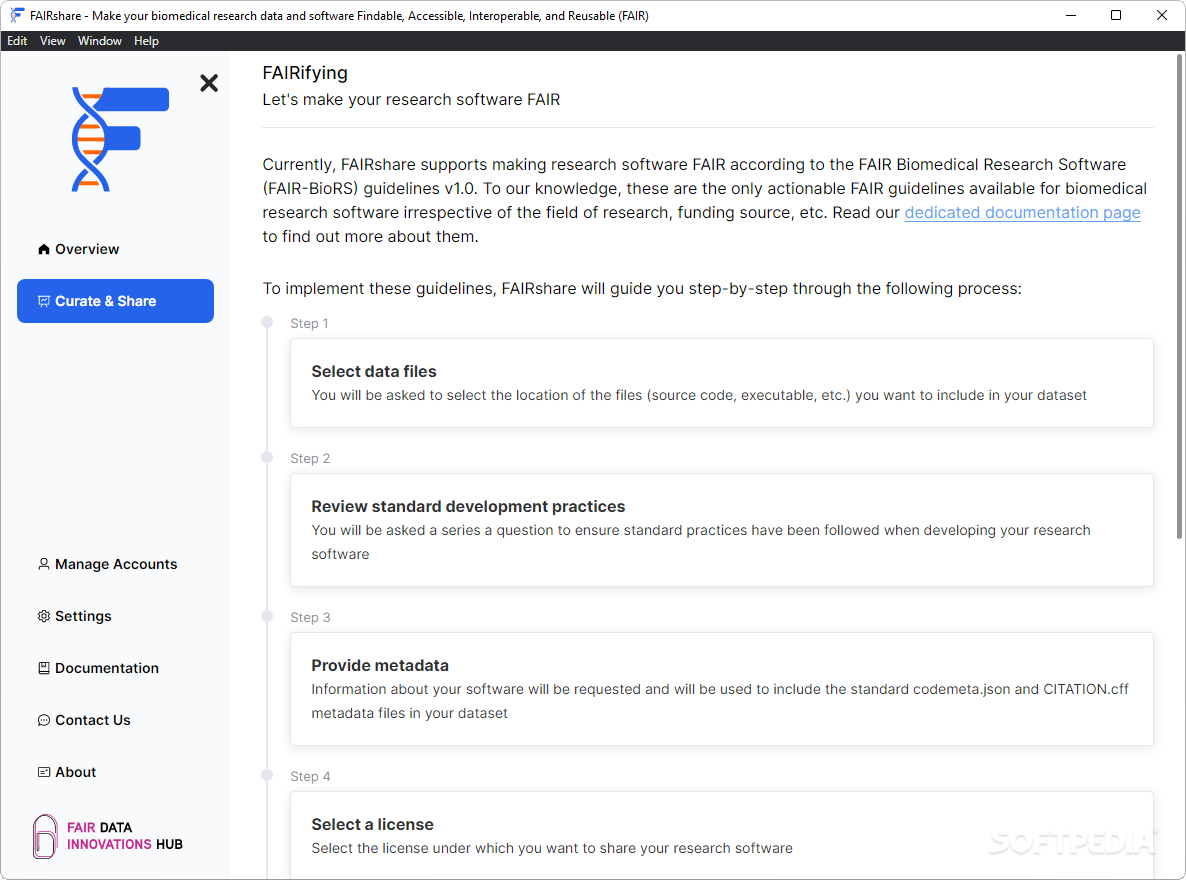Screen dimensions: 1186x880
Task: Click the Select a license card
Action: (722, 835)
